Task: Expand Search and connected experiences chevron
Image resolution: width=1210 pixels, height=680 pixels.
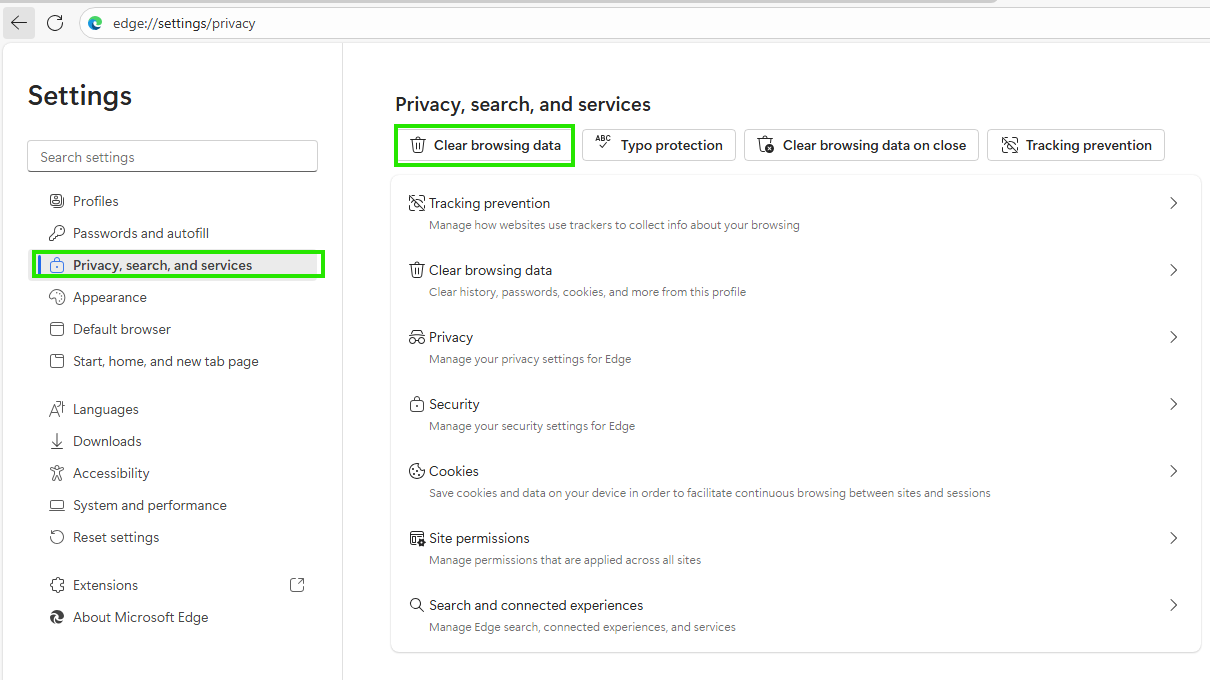Action: 1174,605
